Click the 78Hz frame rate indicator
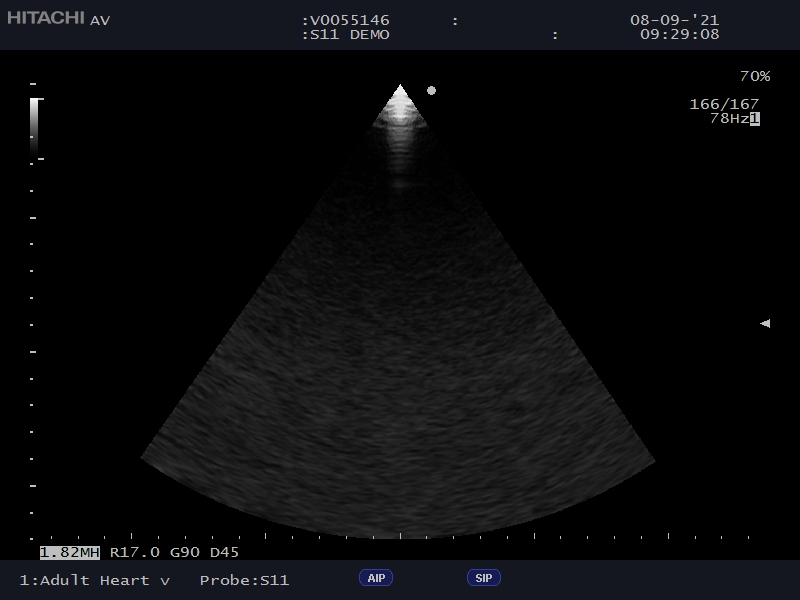This screenshot has height=600, width=800. tap(729, 118)
